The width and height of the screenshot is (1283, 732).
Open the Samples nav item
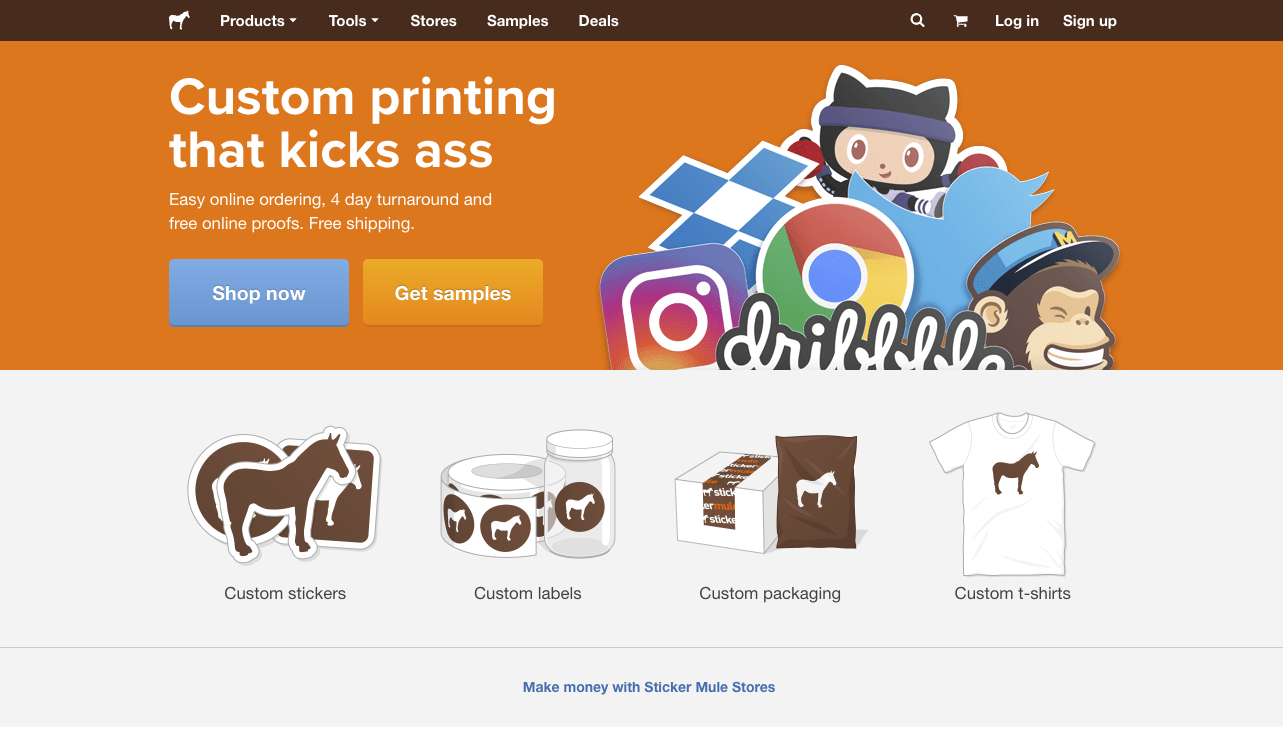click(x=518, y=20)
